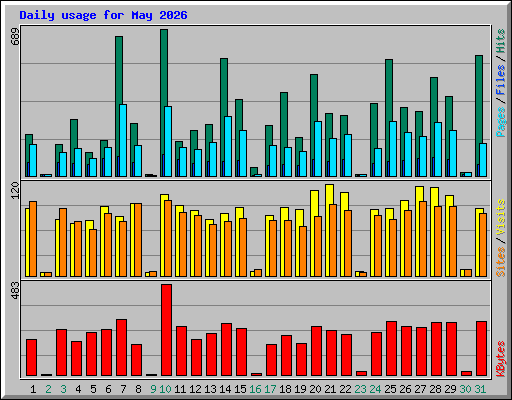Click day 30 on the x-axis

(x=465, y=389)
